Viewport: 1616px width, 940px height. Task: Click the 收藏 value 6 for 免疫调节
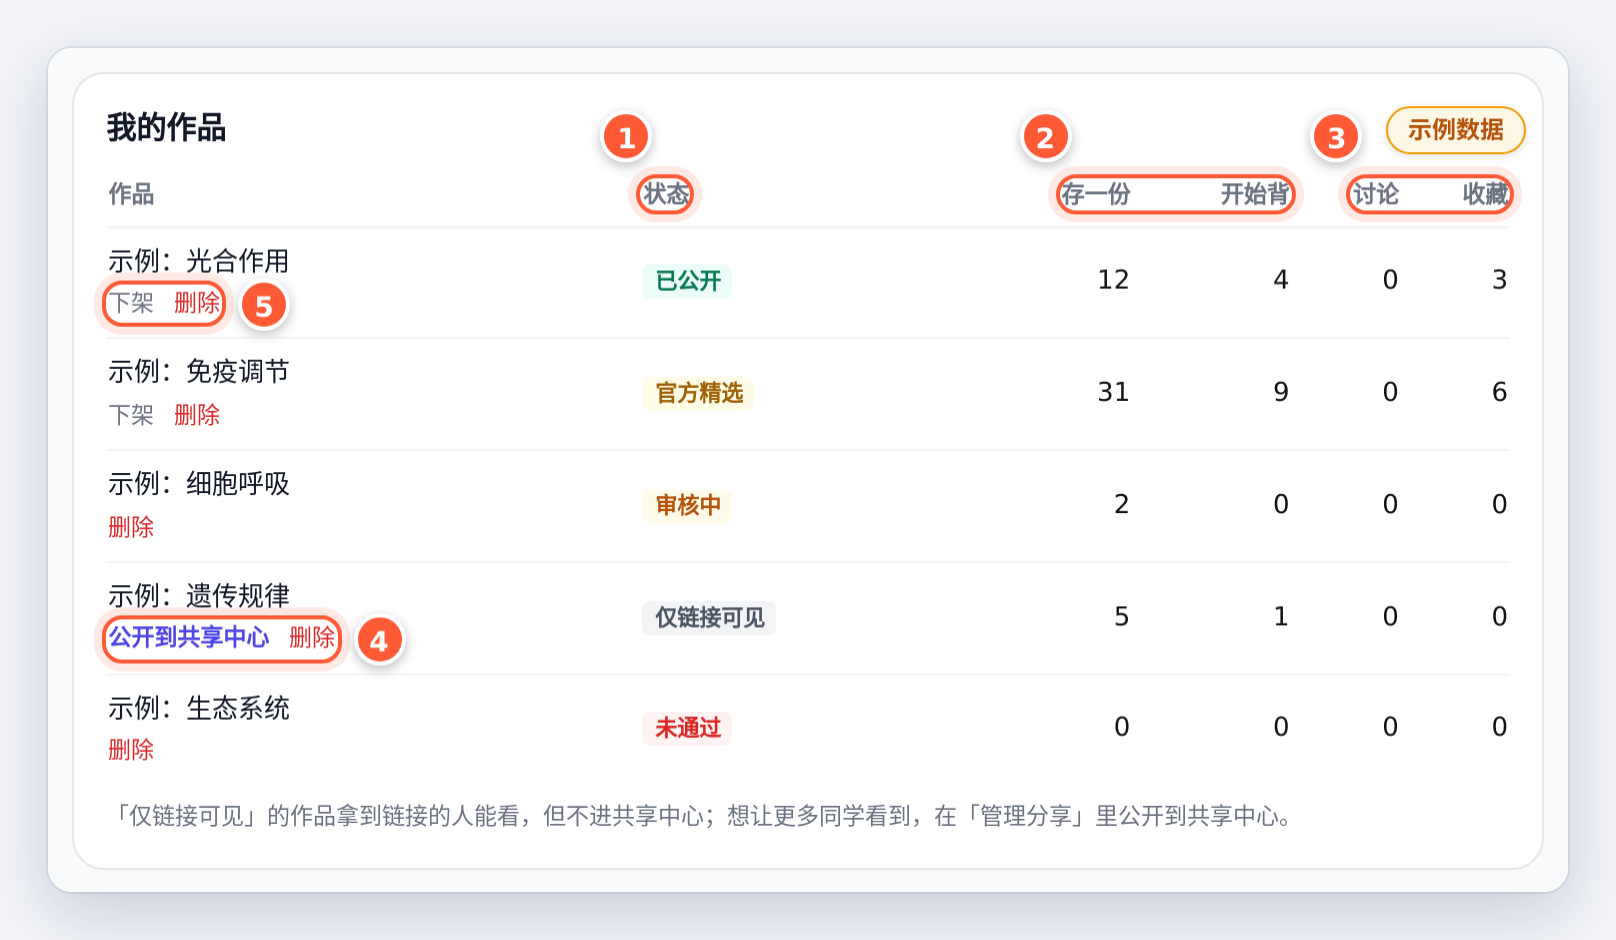[x=1500, y=392]
